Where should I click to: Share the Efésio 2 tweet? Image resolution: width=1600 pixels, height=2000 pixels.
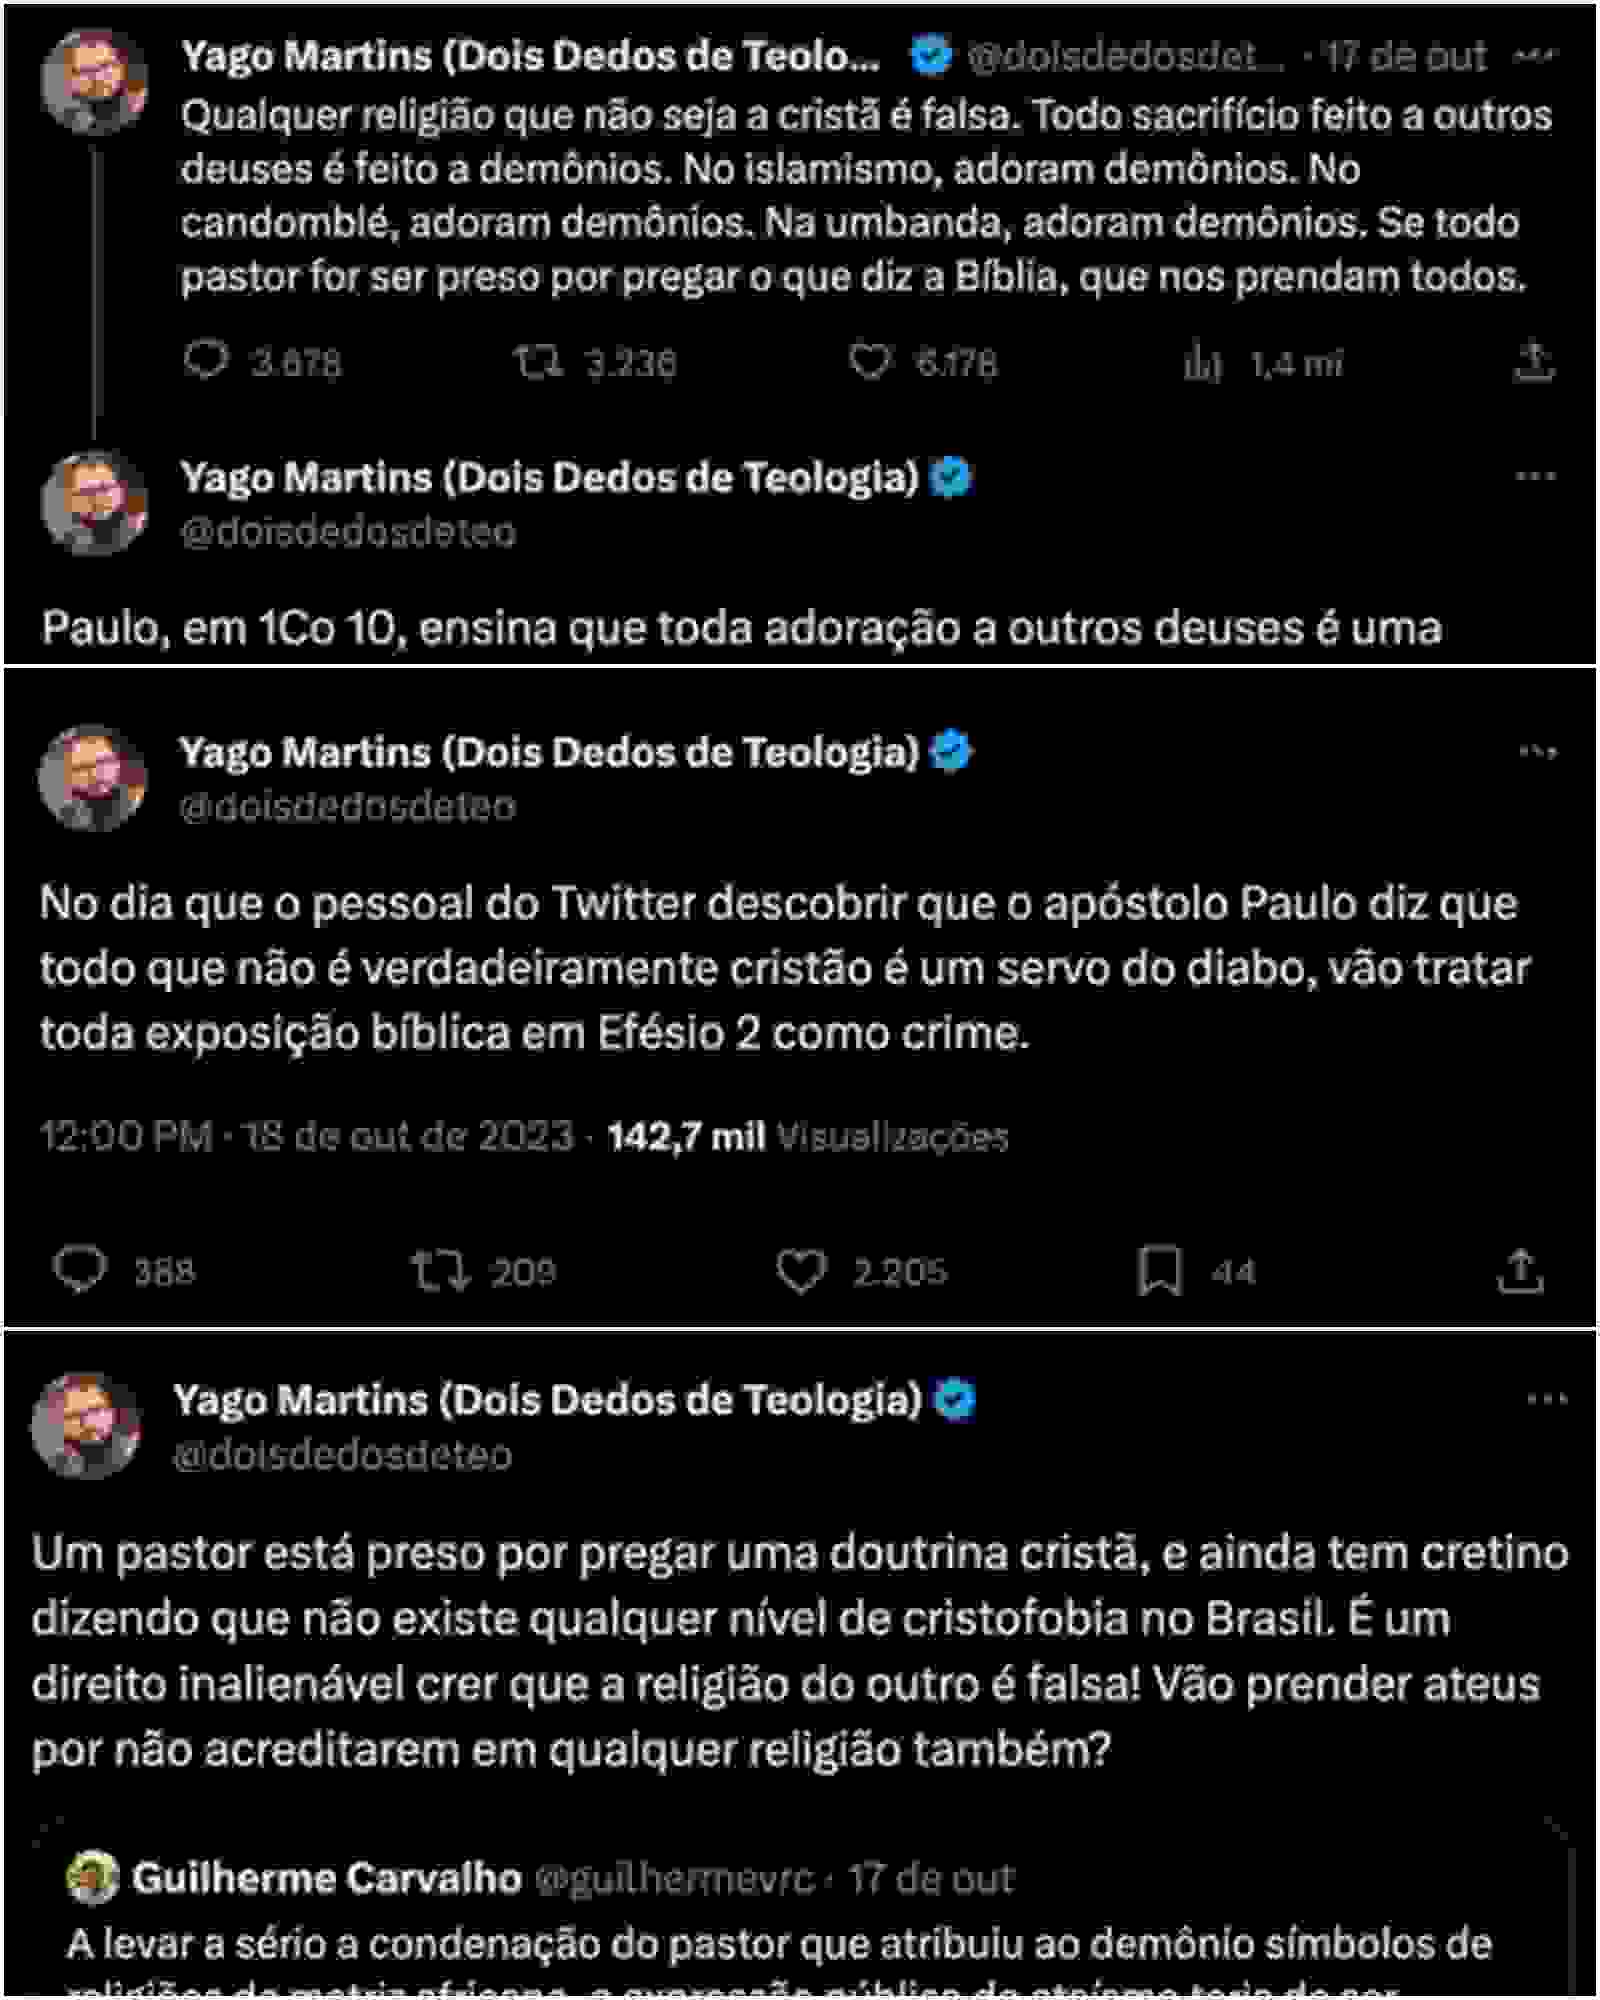(x=1520, y=1271)
